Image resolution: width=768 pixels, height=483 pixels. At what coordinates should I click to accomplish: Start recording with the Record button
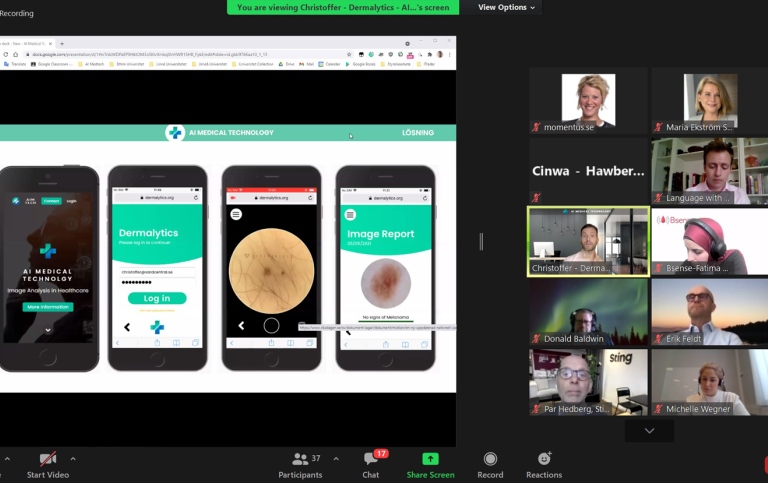coord(490,465)
